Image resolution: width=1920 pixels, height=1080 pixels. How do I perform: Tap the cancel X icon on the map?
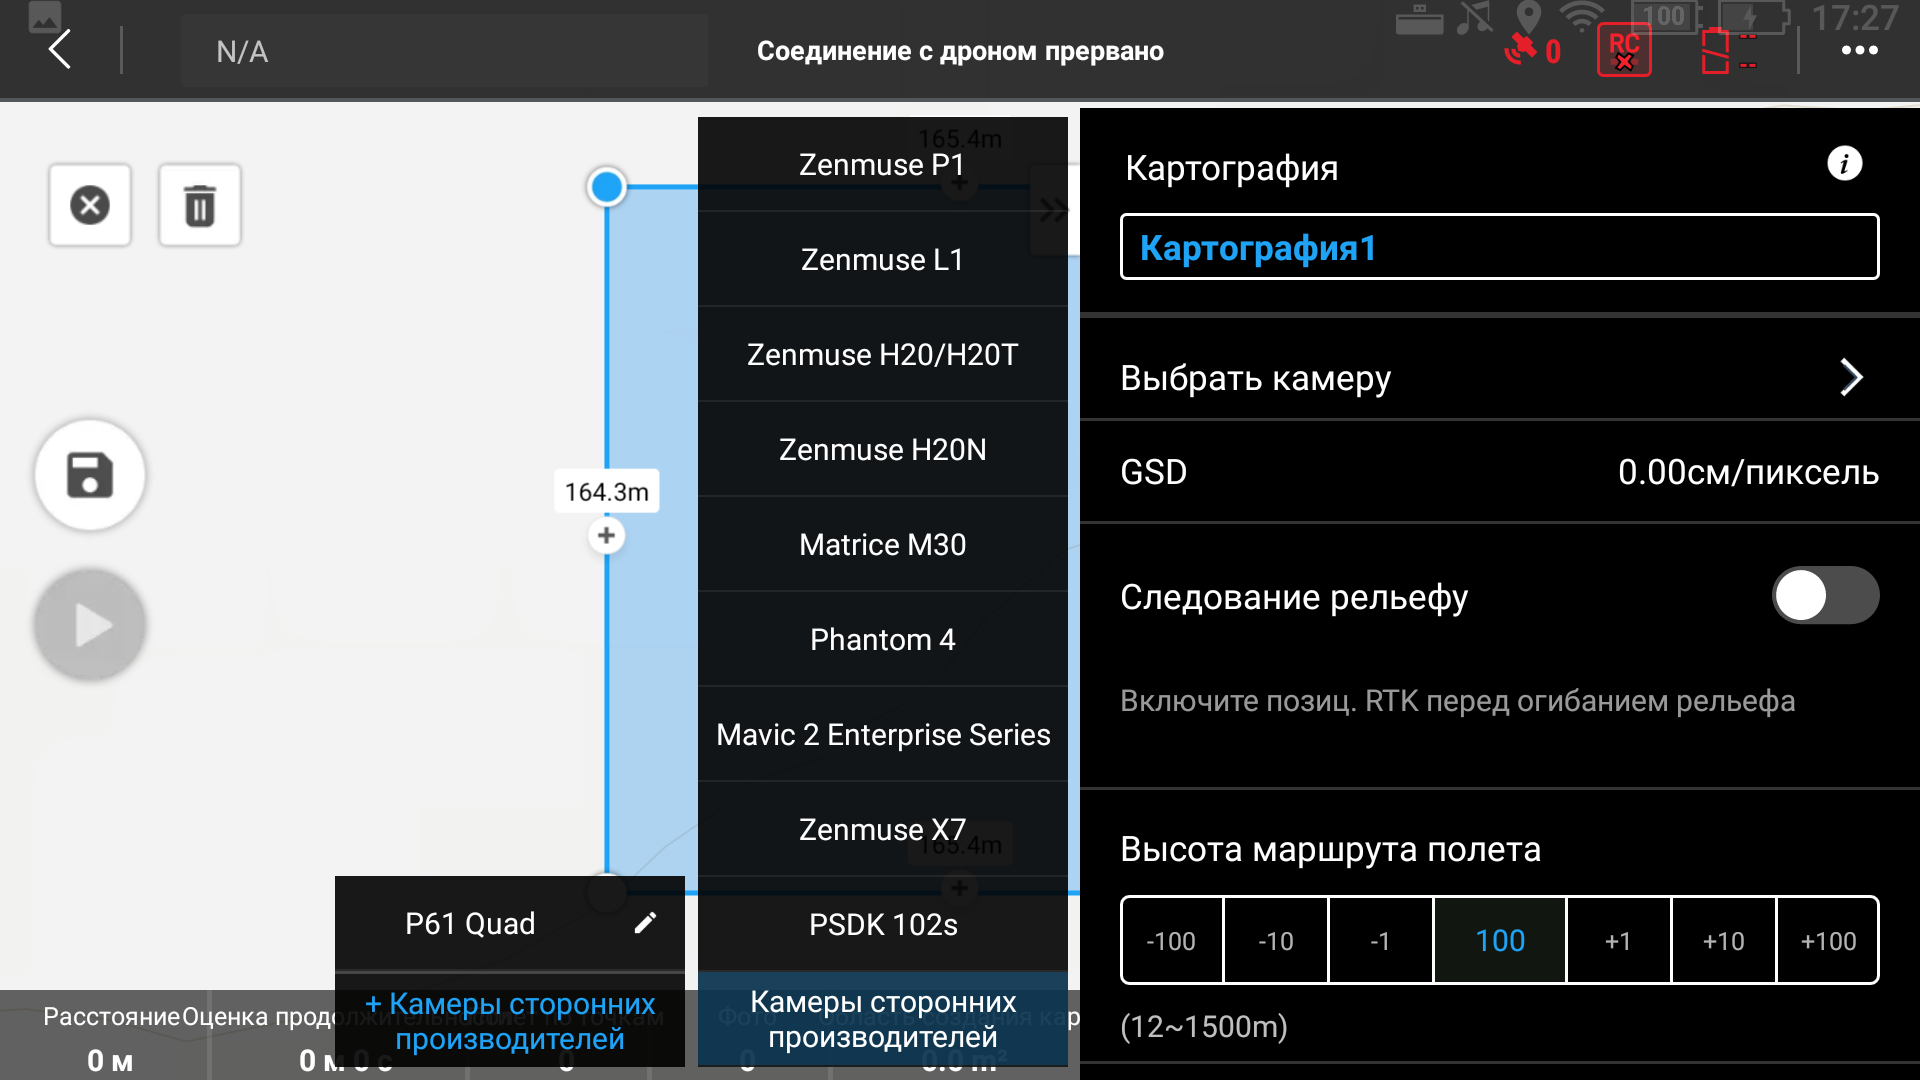[x=90, y=205]
